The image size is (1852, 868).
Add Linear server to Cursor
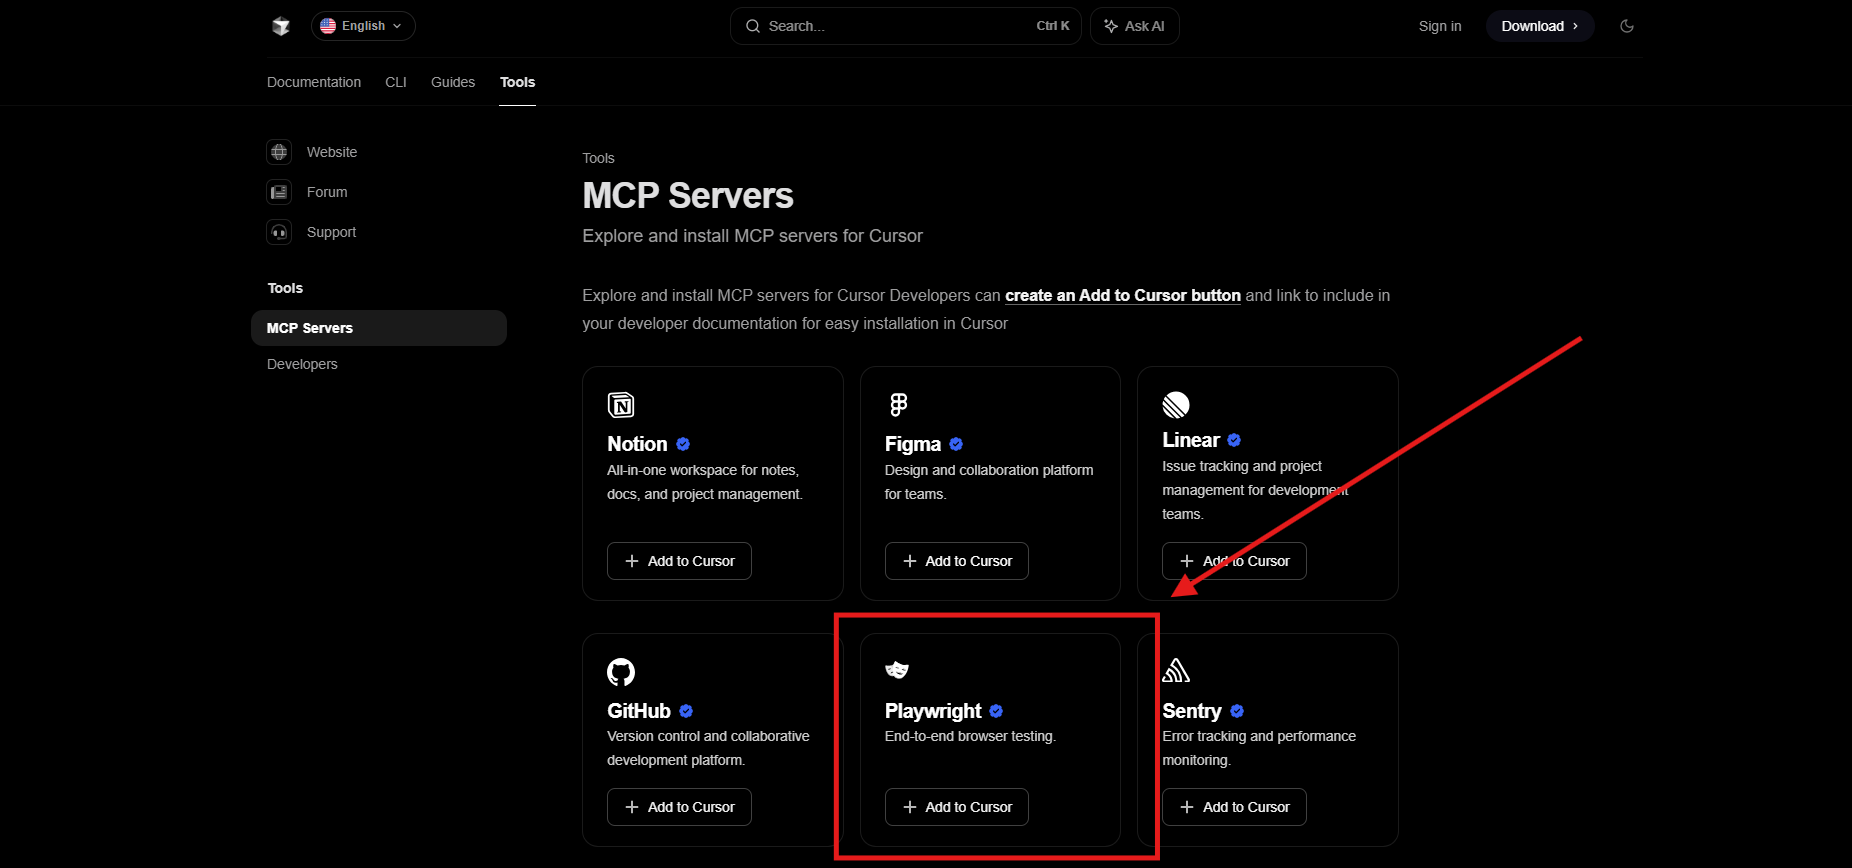pos(1234,561)
